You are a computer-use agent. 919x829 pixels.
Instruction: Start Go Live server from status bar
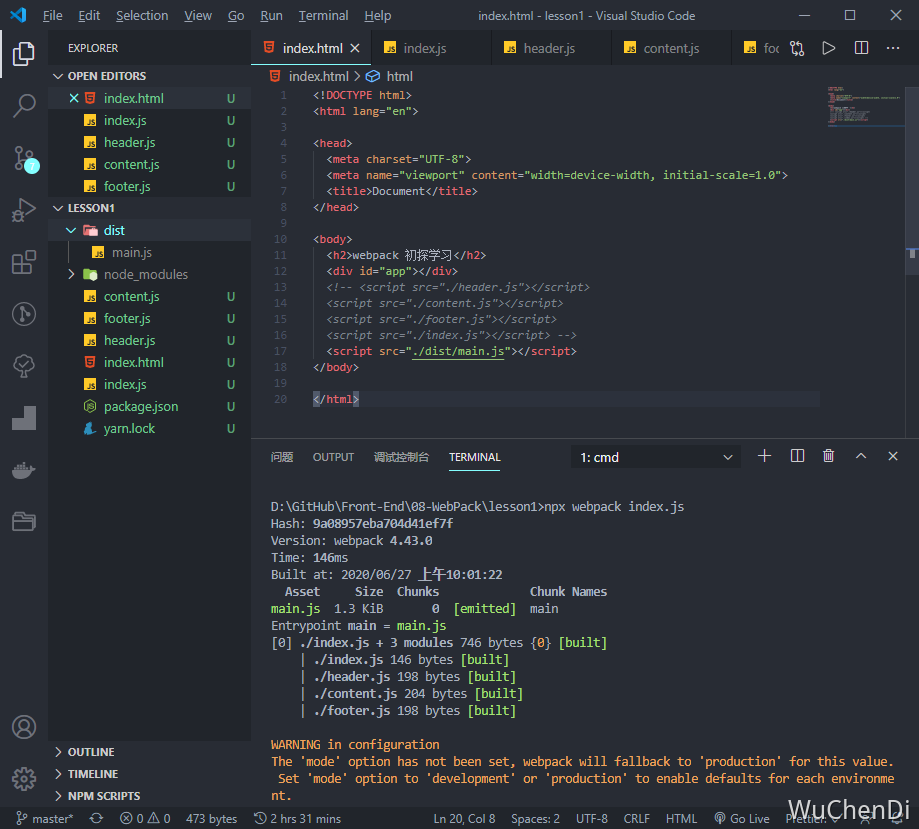click(x=741, y=818)
